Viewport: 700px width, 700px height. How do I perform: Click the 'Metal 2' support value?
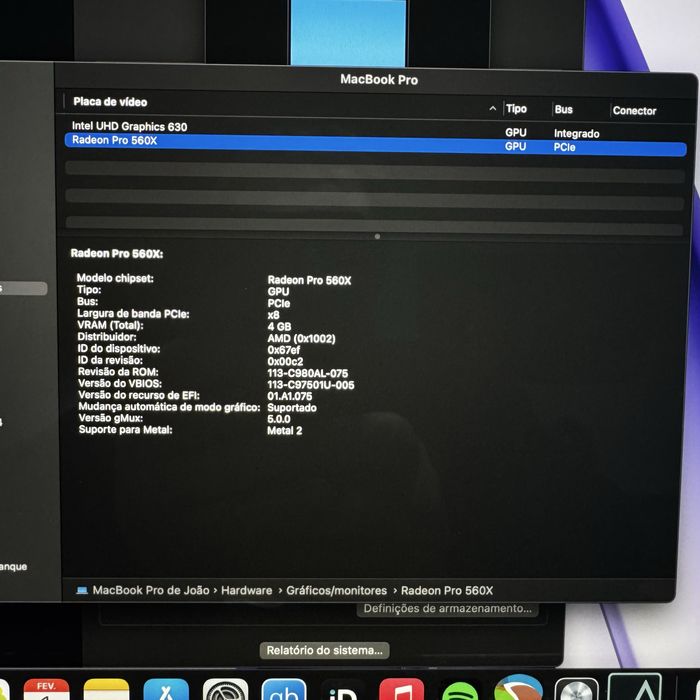[284, 431]
